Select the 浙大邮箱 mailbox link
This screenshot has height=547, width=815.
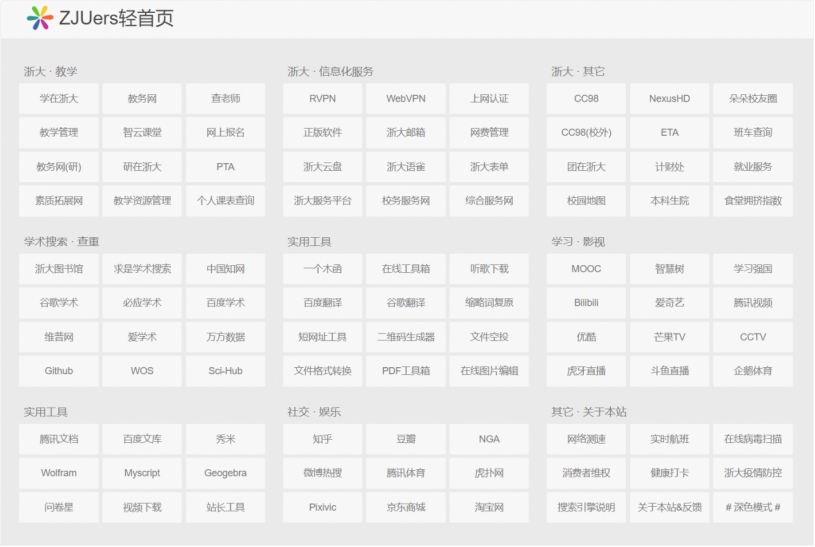pyautogui.click(x=406, y=133)
